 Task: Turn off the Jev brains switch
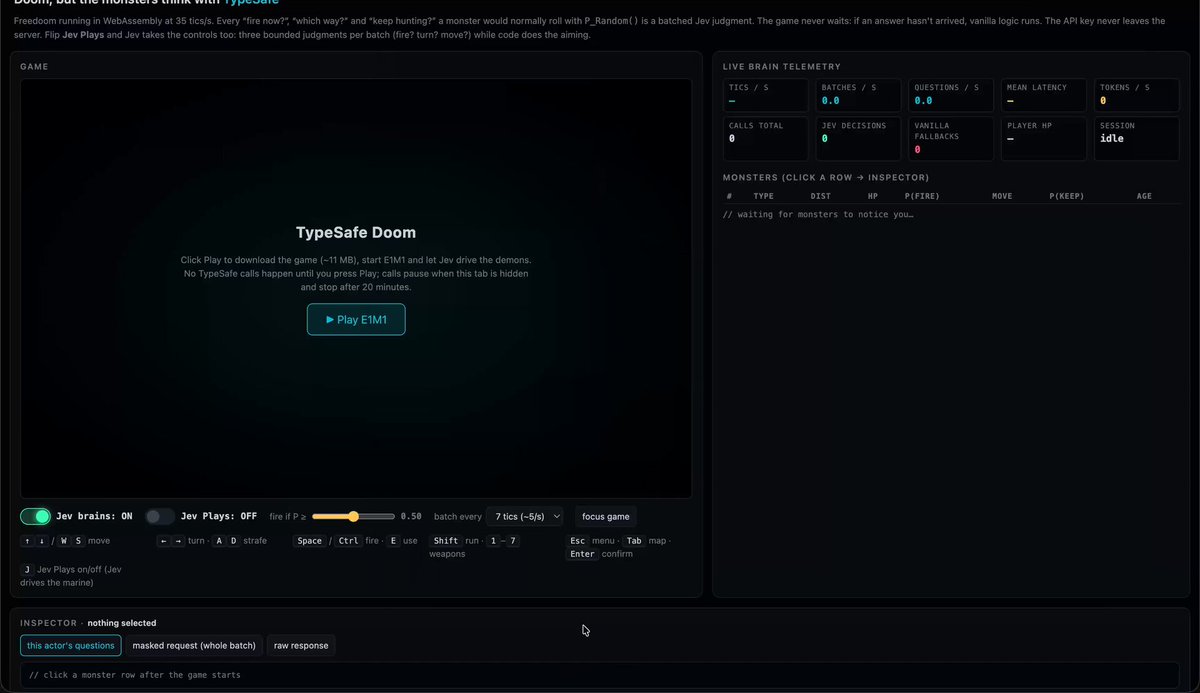pyautogui.click(x=36, y=516)
